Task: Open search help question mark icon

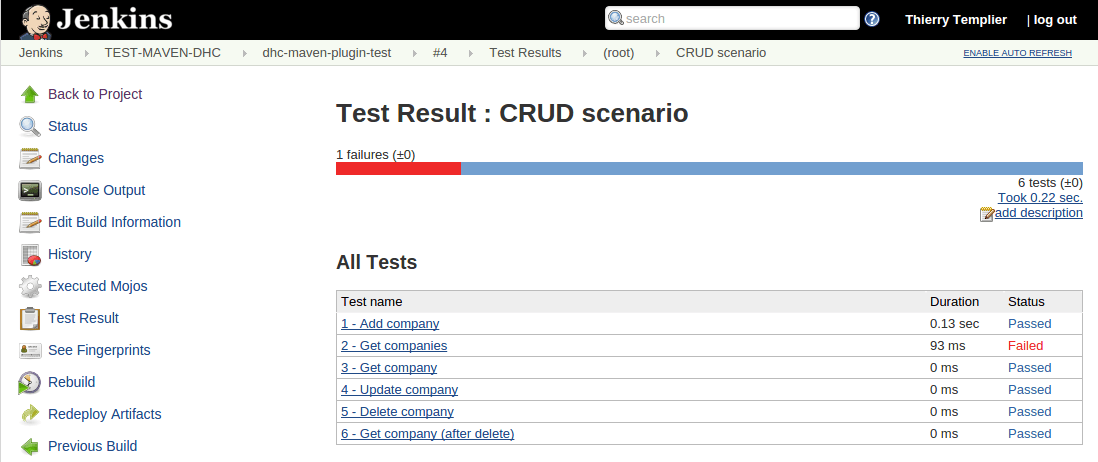Action: point(872,19)
